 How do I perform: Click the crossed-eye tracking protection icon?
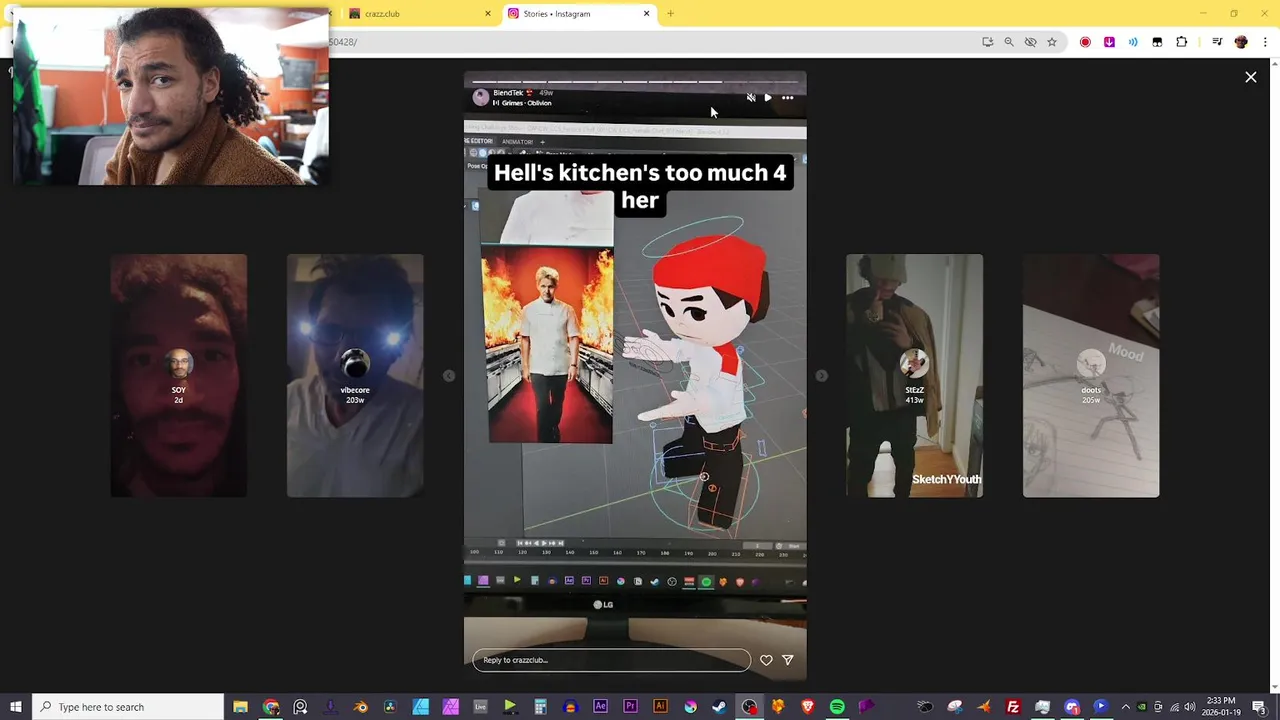click(x=1030, y=42)
